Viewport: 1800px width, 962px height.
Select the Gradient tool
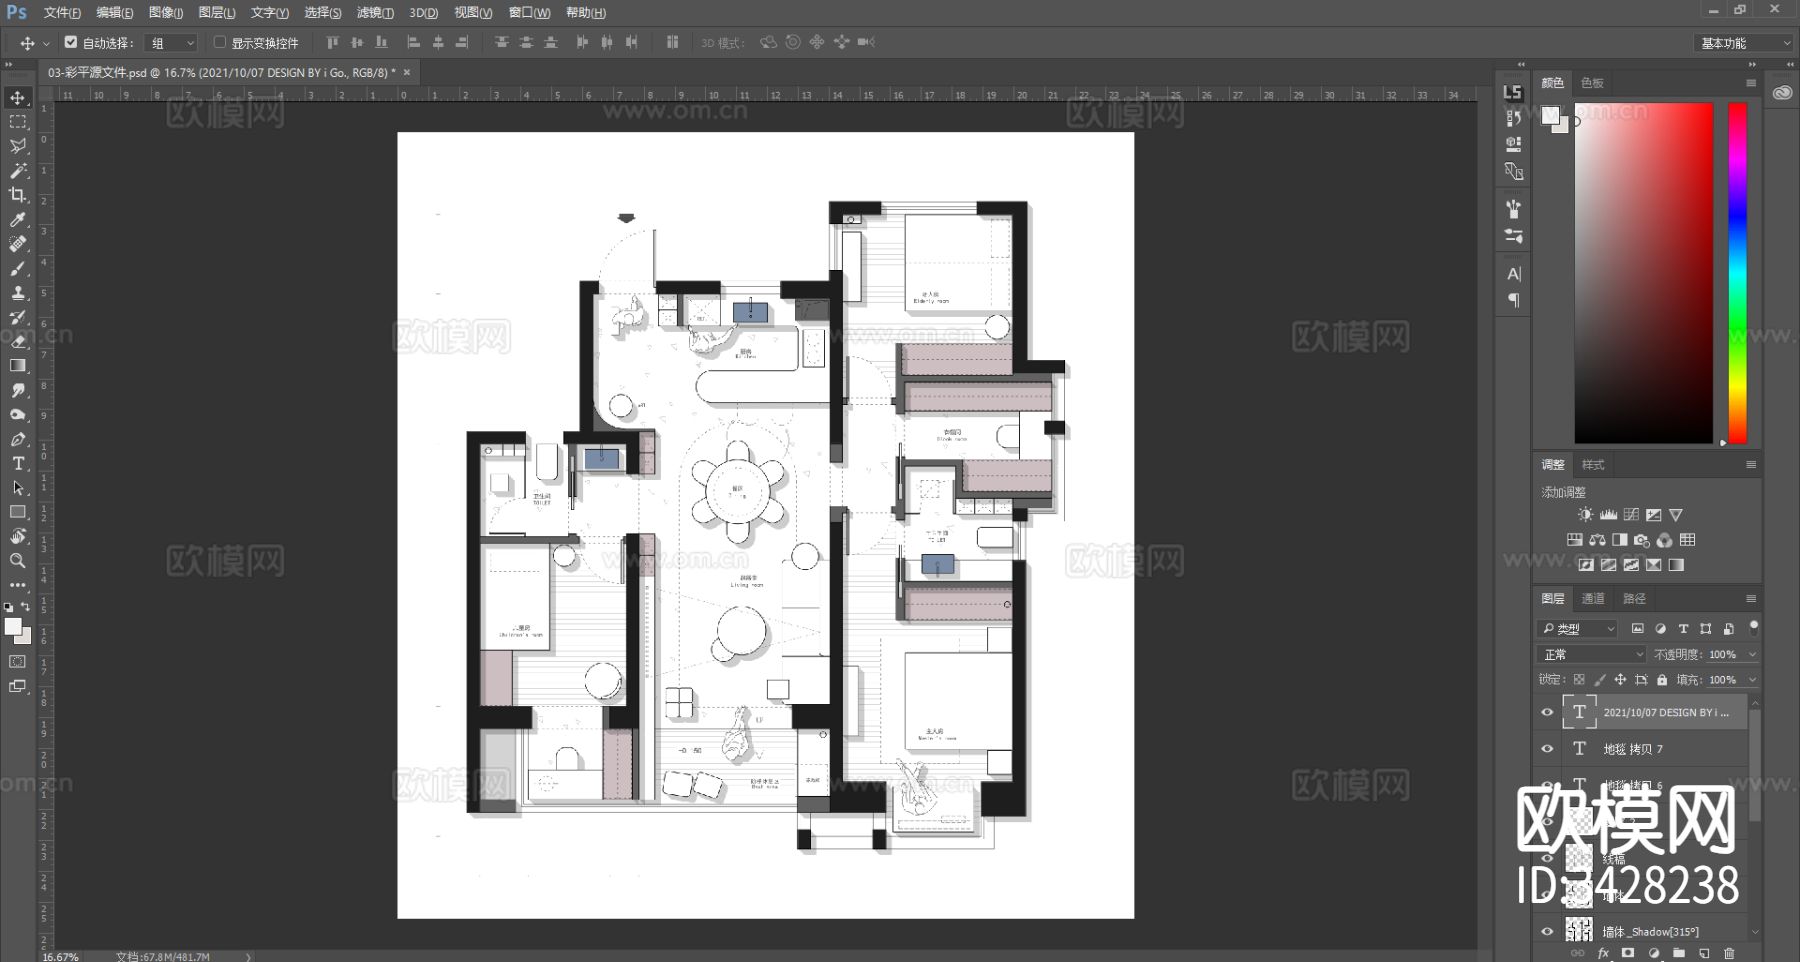(x=18, y=366)
